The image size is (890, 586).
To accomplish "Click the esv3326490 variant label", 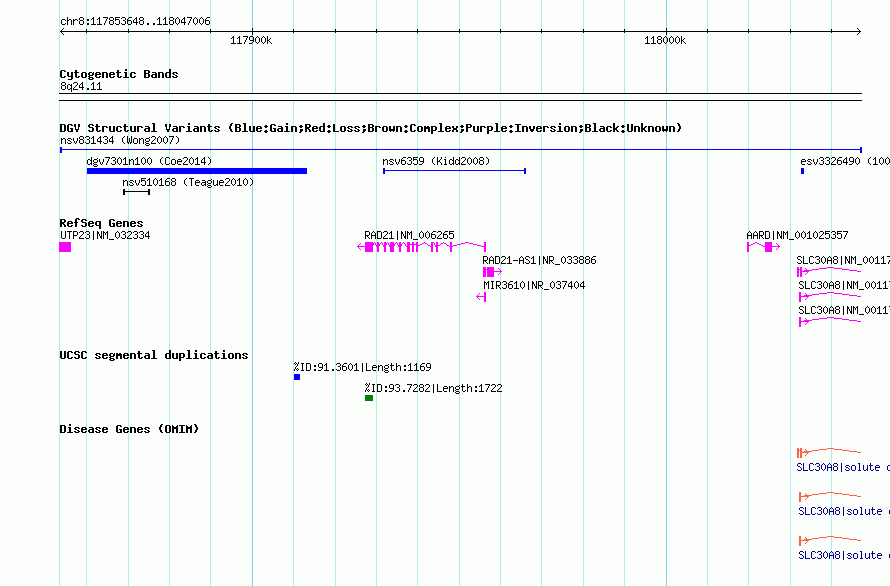I will click(x=845, y=161).
